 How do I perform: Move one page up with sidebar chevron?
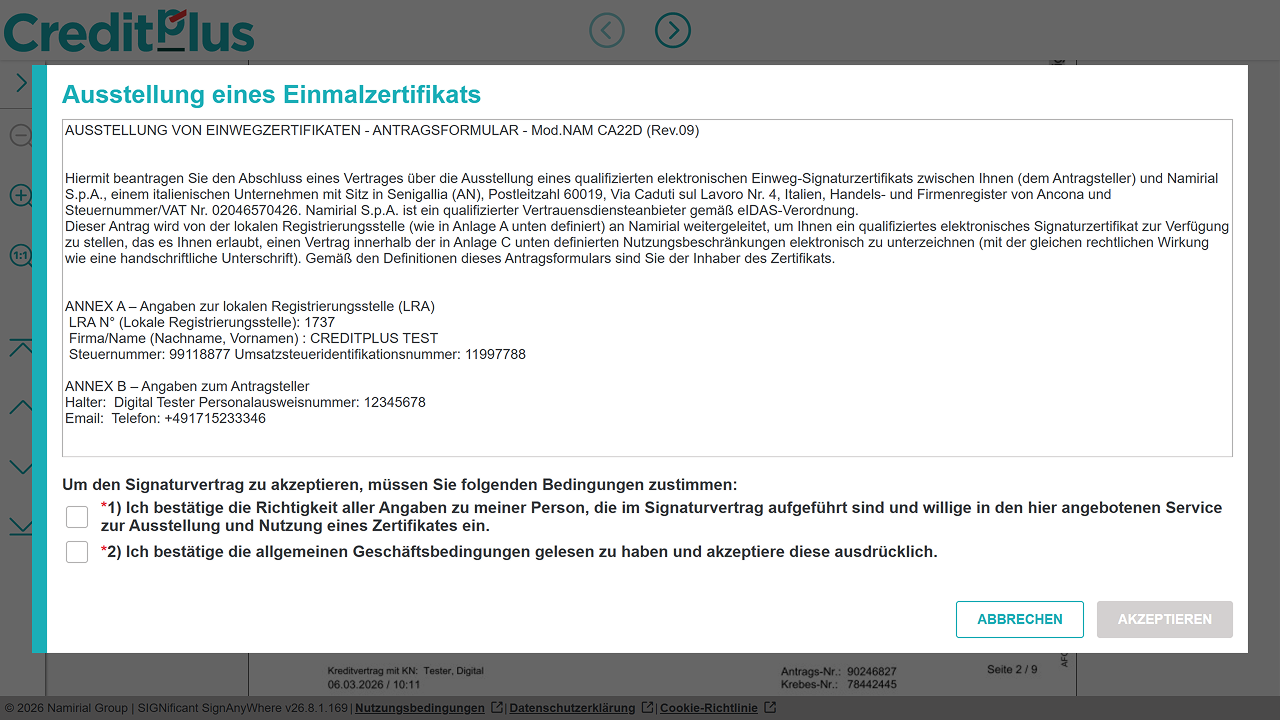(21, 407)
